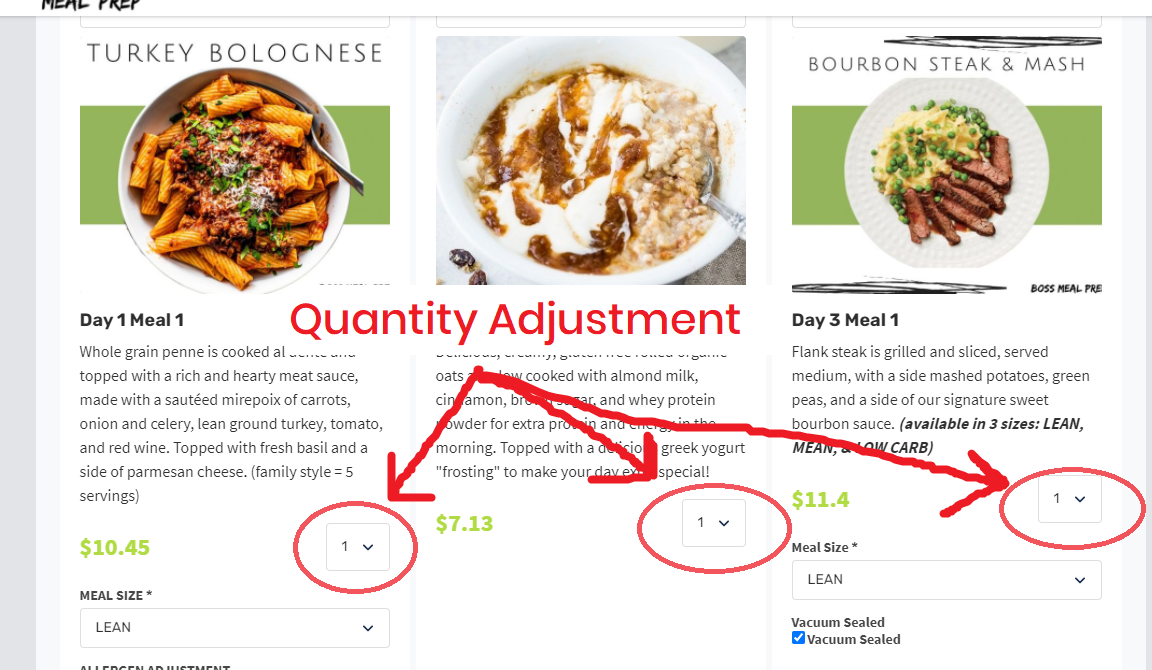This screenshot has width=1152, height=670.
Task: Expand quantity dropdown beside $10.45 price
Action: coord(358,547)
